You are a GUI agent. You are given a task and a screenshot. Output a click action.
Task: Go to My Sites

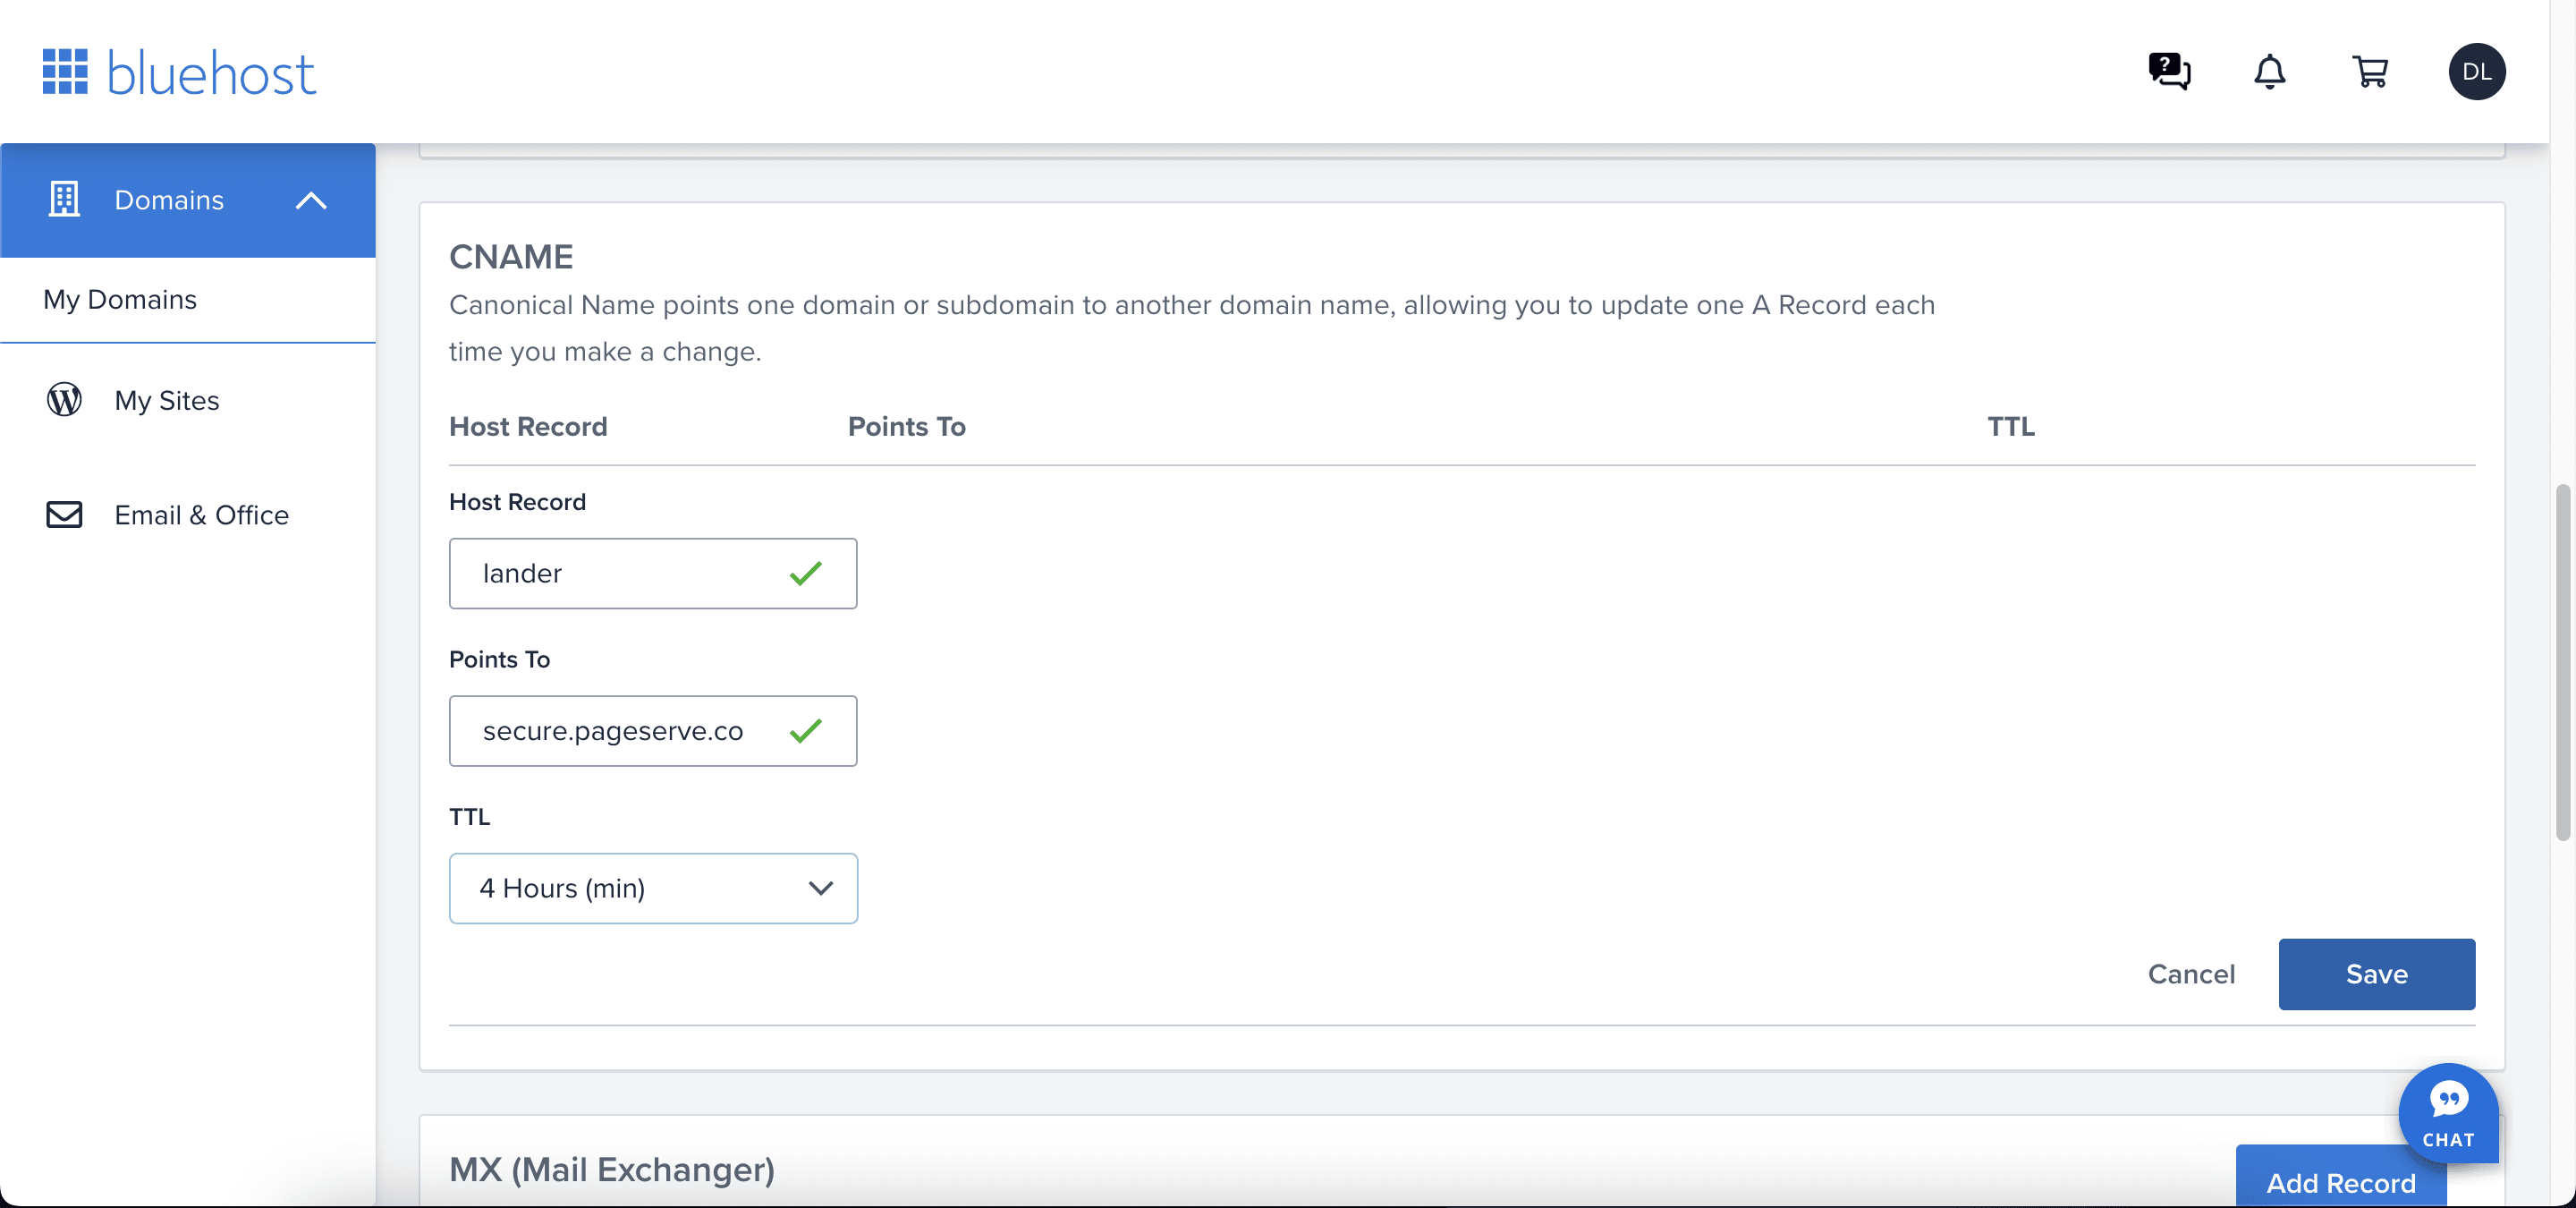(x=166, y=400)
